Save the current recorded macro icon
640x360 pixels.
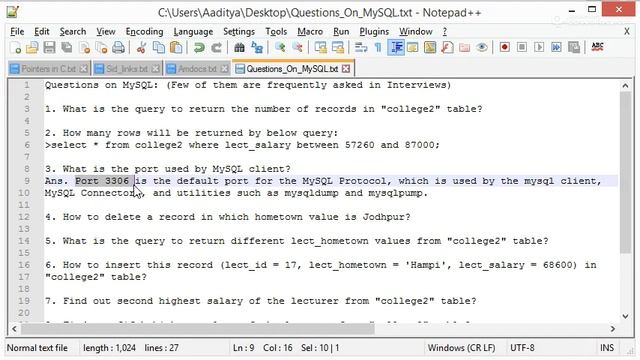[574, 48]
